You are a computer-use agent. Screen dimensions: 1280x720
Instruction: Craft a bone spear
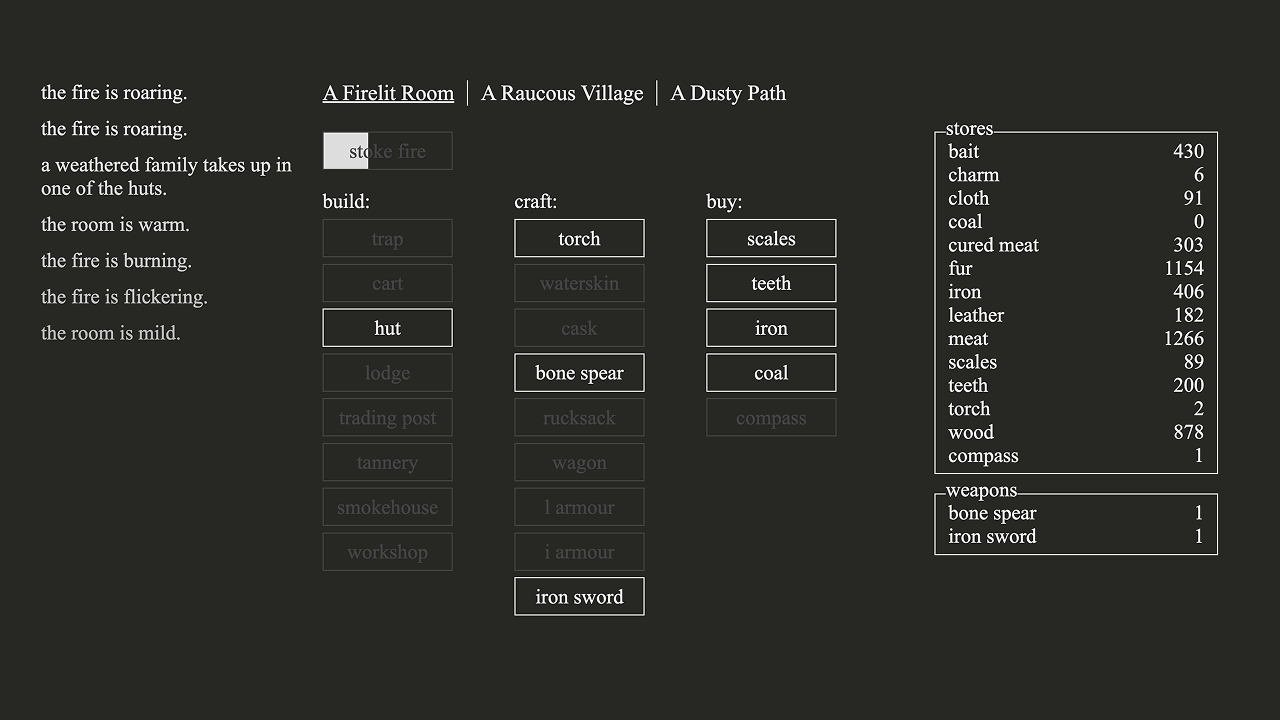click(x=579, y=373)
